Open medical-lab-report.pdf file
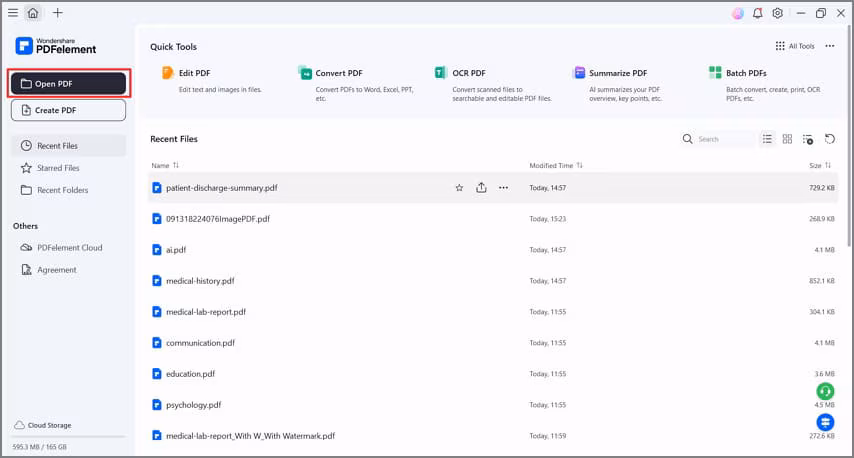The height and width of the screenshot is (458, 854). pyautogui.click(x=493, y=312)
